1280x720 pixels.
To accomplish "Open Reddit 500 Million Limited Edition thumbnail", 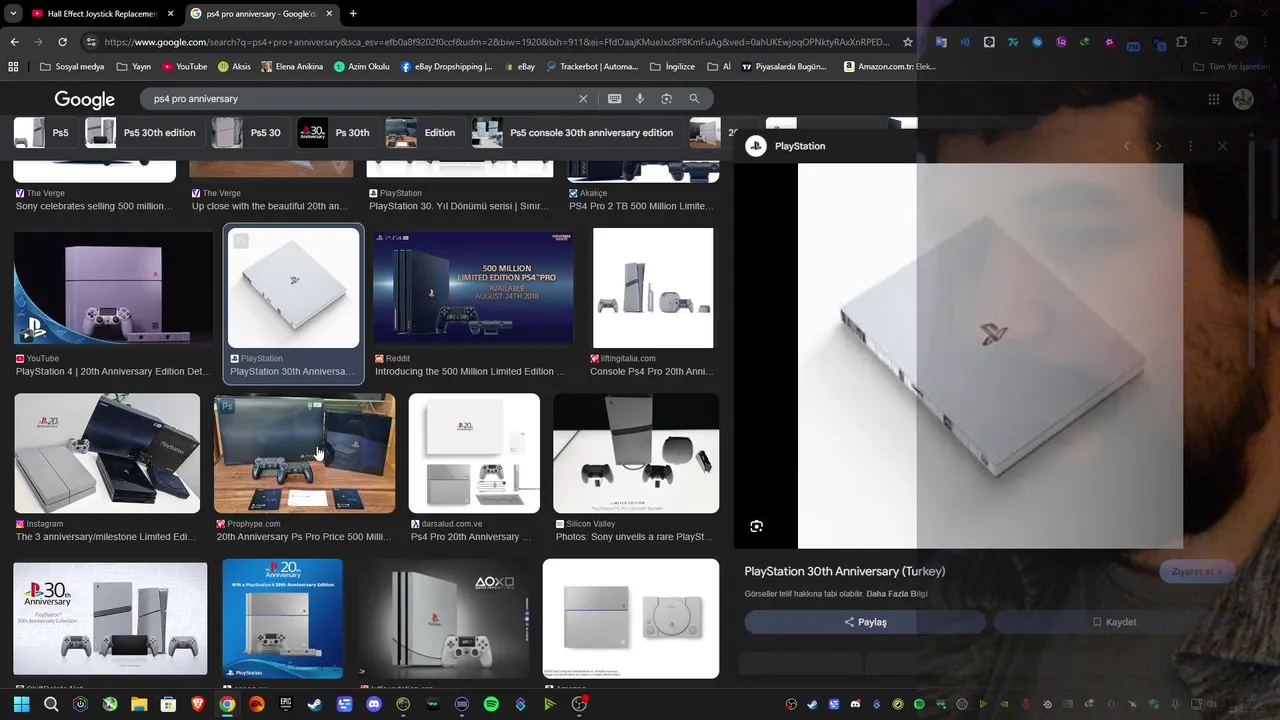I will (x=474, y=288).
